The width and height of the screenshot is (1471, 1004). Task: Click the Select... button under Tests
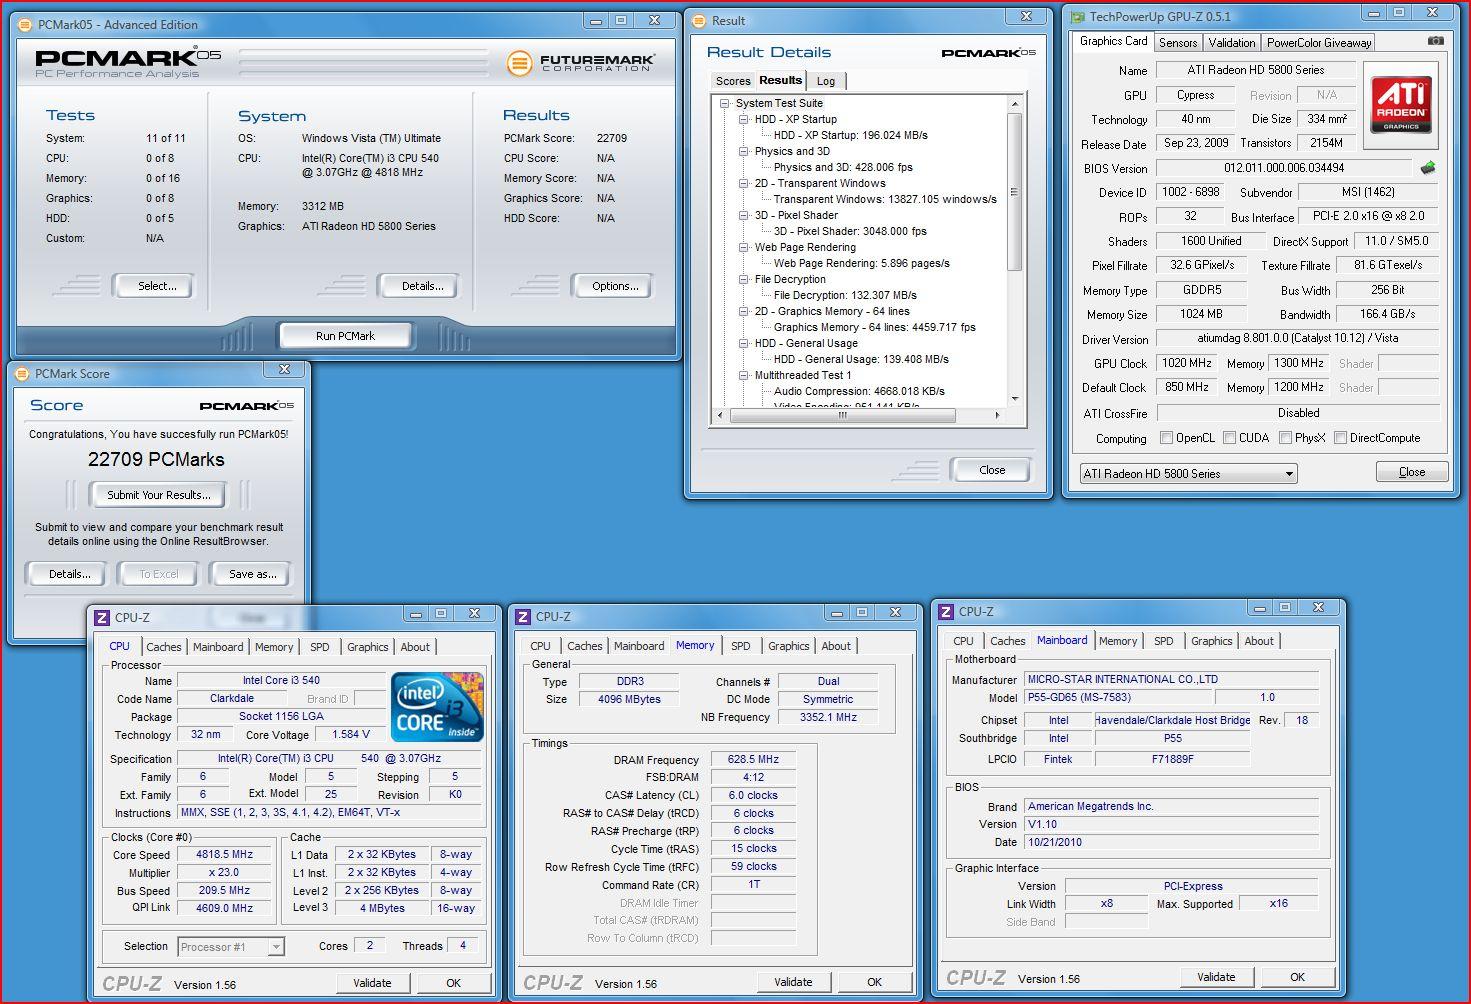[x=156, y=286]
